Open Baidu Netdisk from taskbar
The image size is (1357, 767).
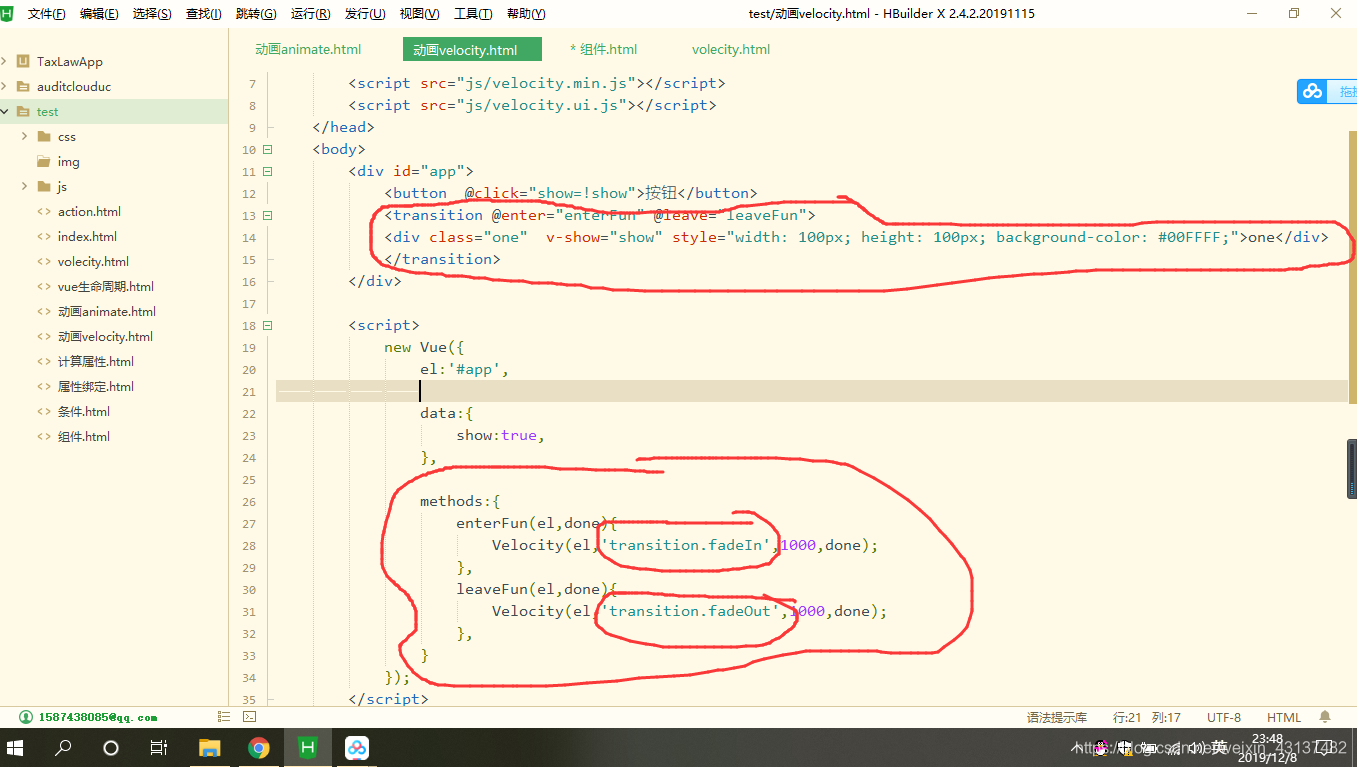[357, 748]
